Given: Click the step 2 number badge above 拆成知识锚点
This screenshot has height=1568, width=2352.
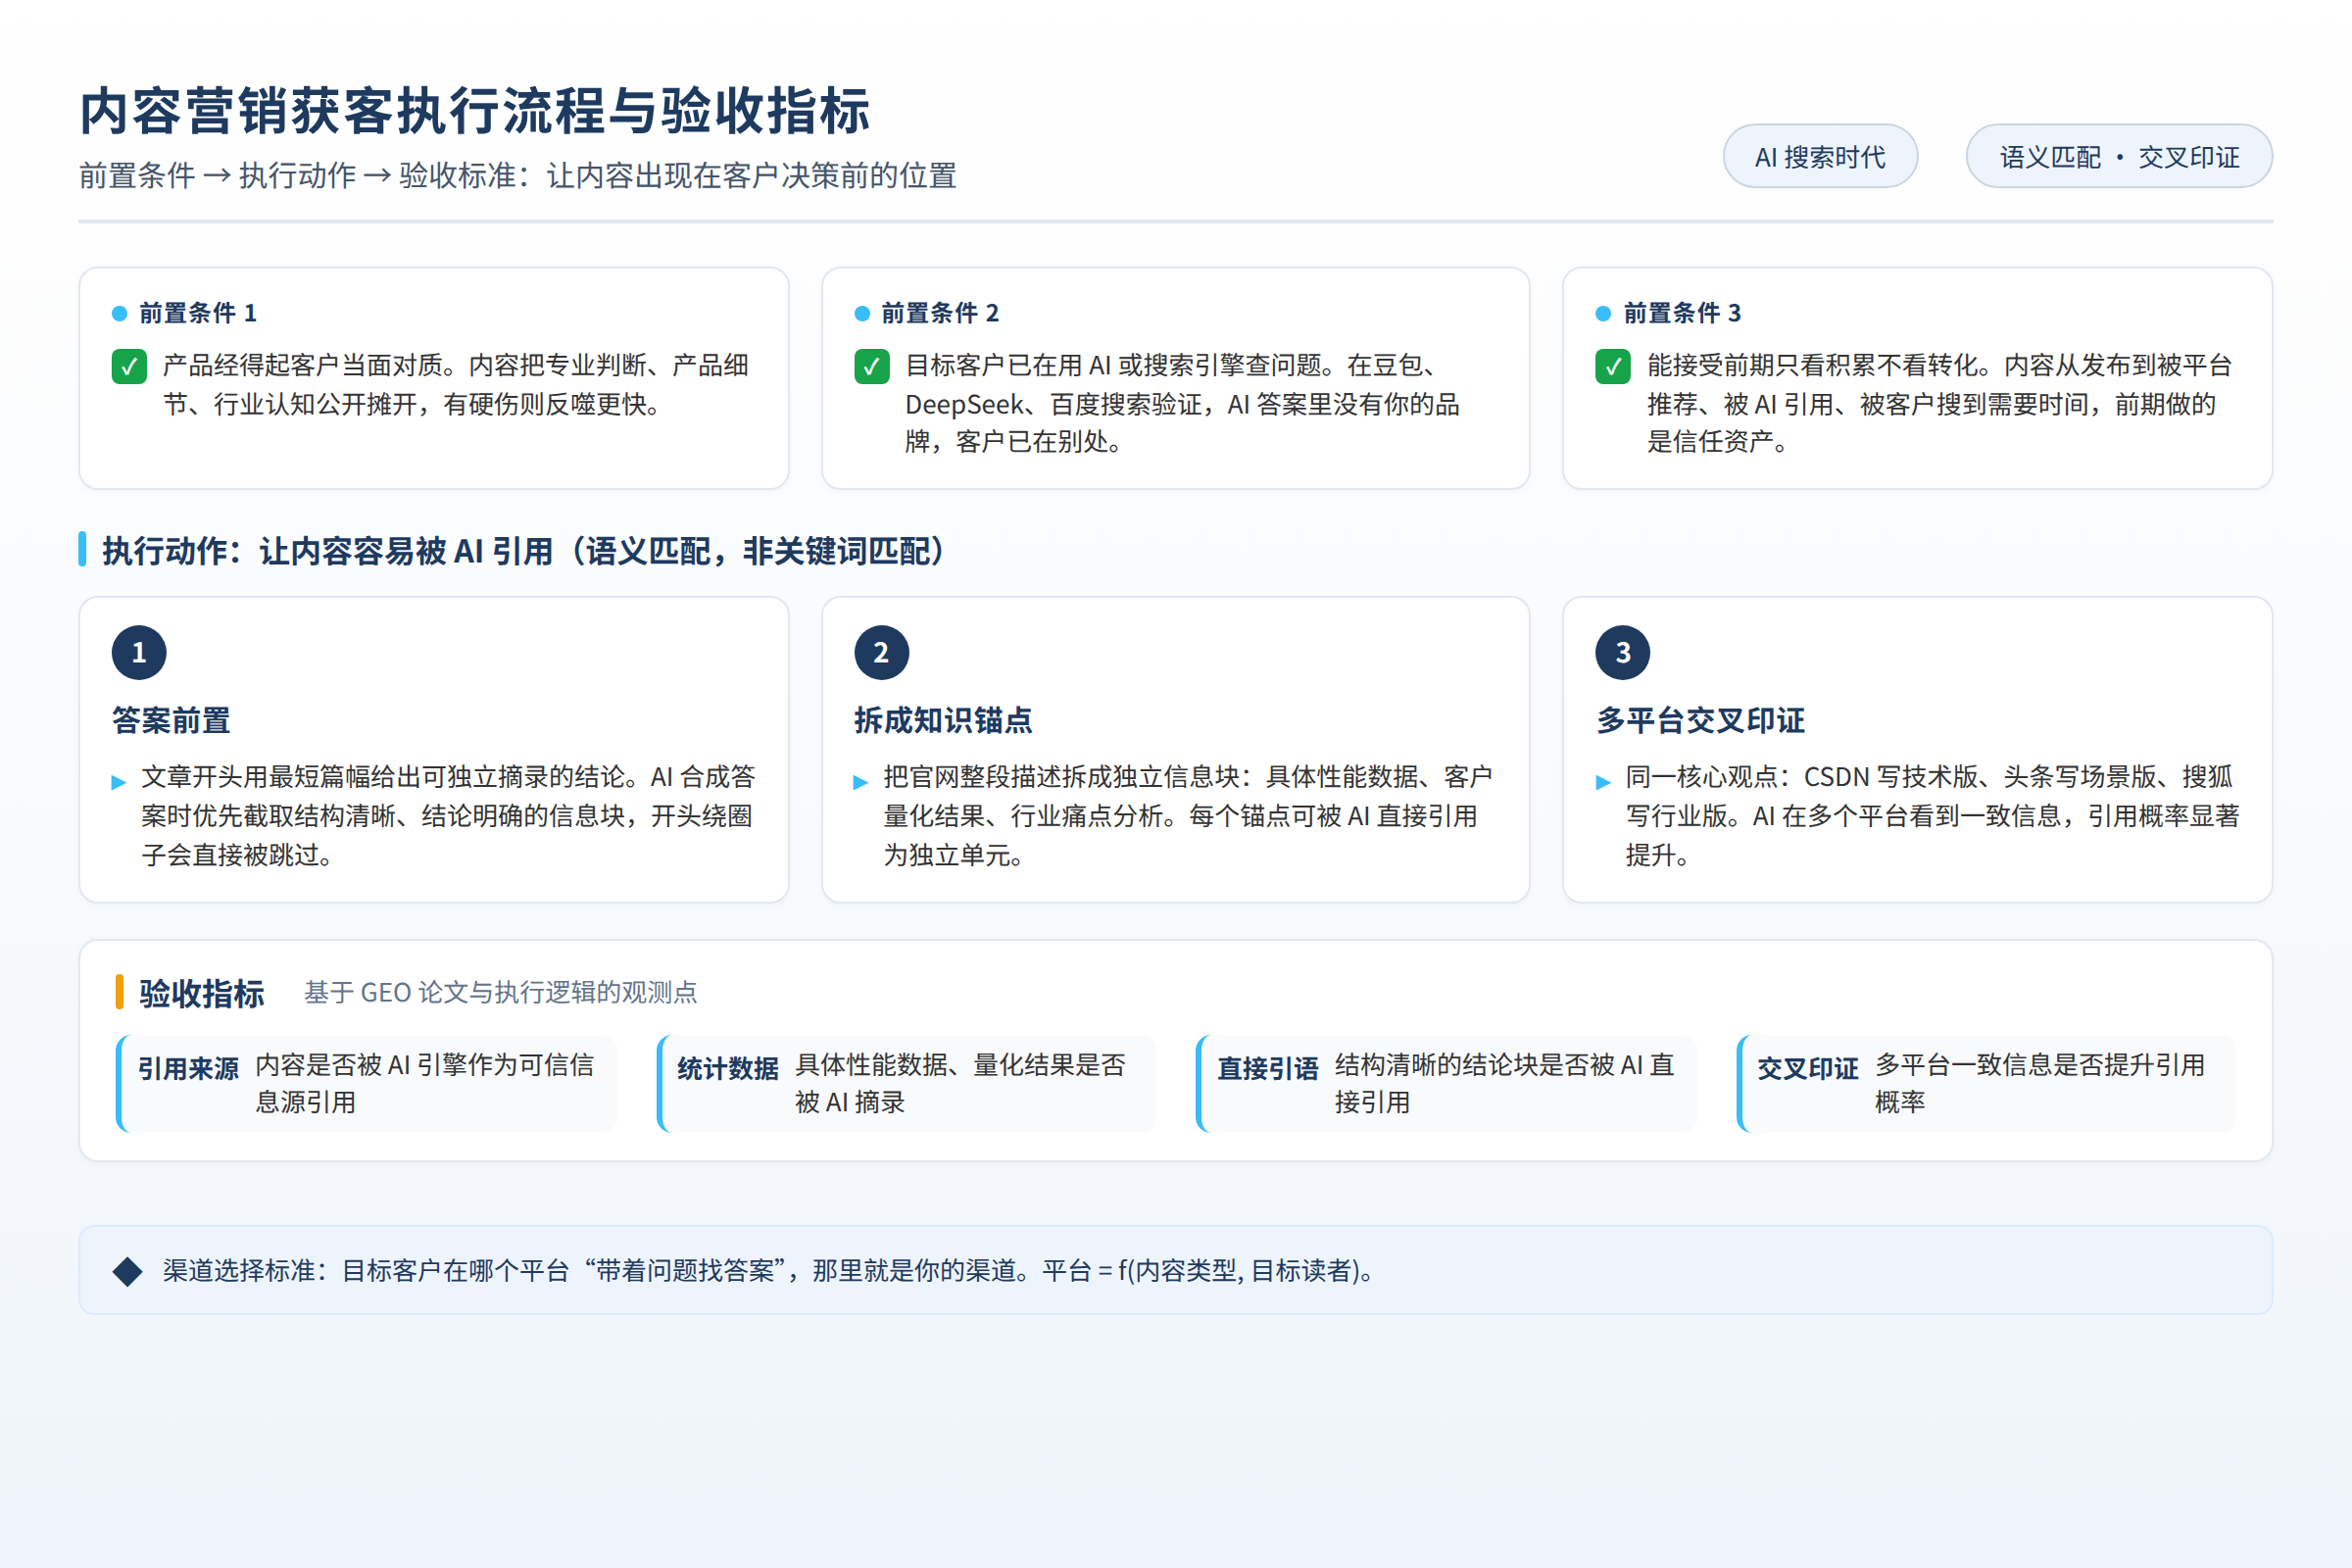Looking at the screenshot, I should pyautogui.click(x=881, y=652).
